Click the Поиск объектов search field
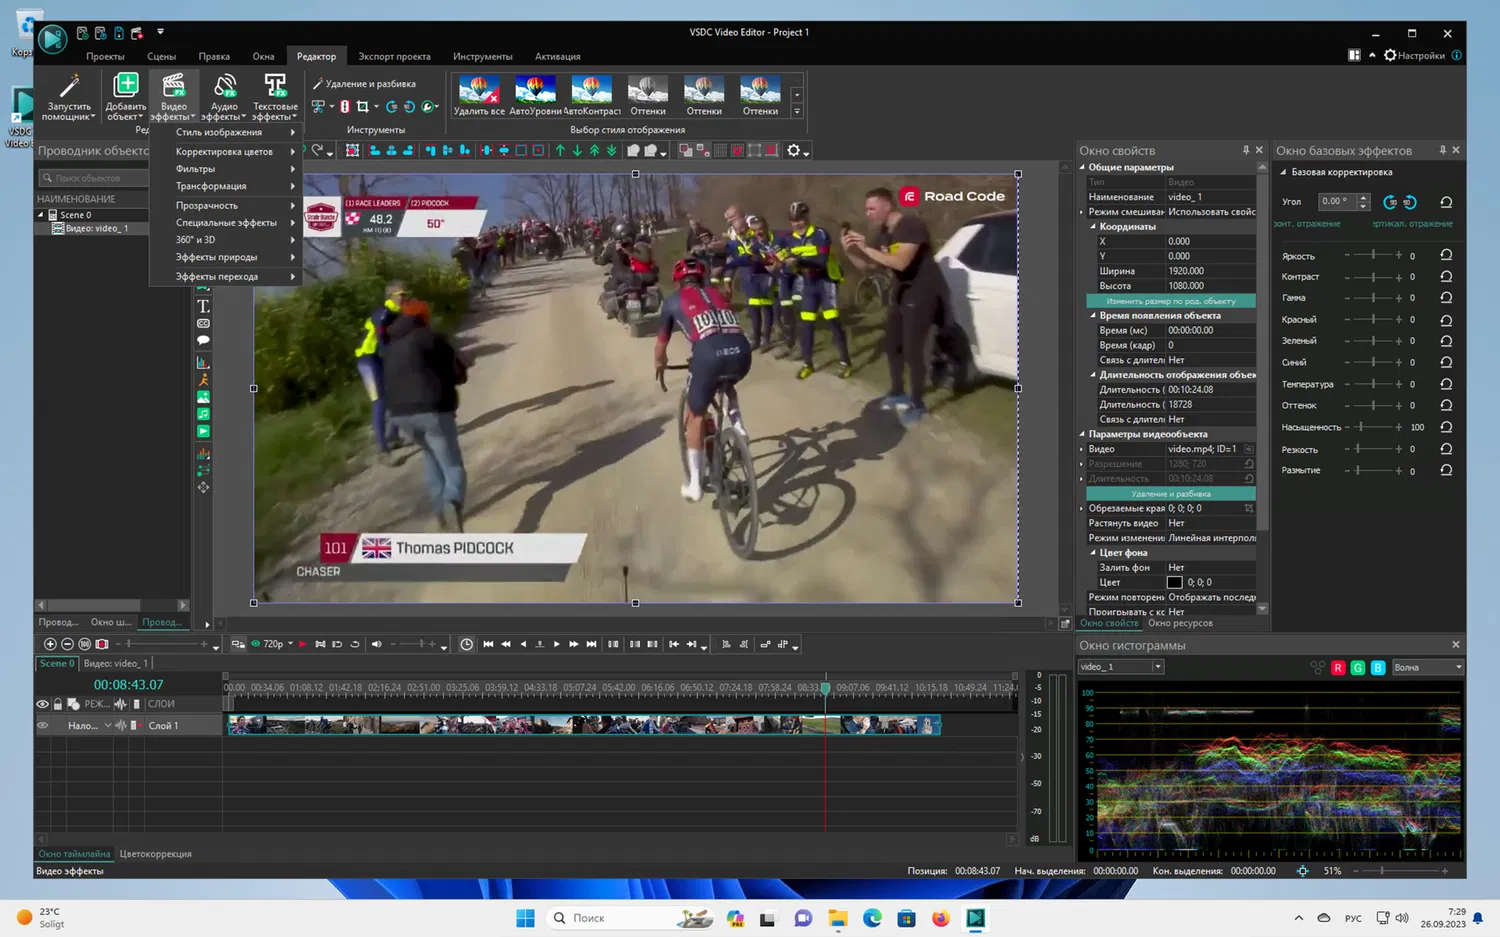This screenshot has width=1500, height=937. pyautogui.click(x=95, y=178)
